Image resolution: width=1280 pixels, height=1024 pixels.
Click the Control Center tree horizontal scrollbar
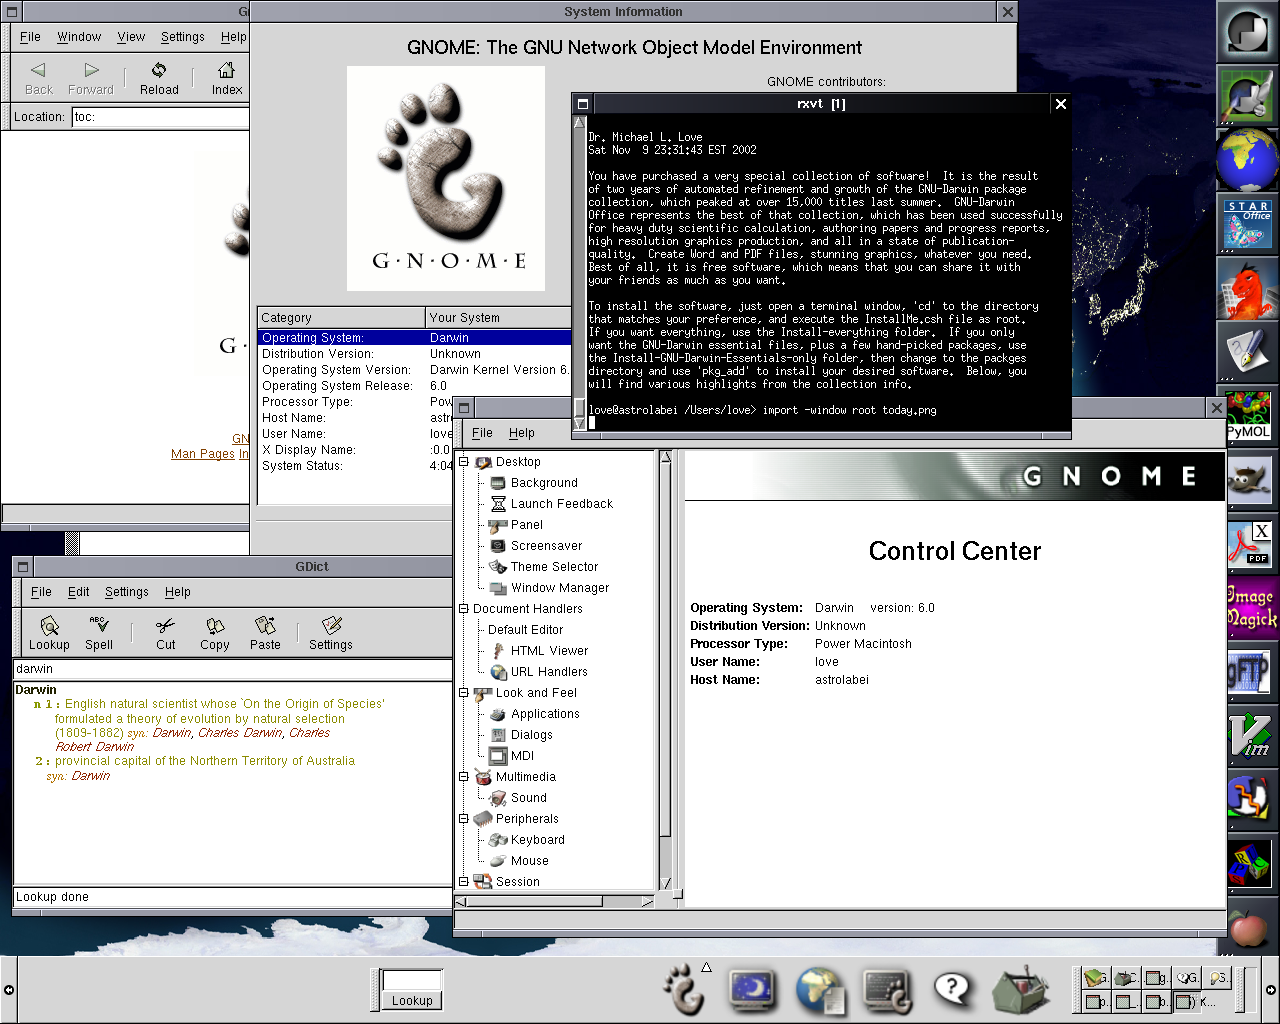pos(555,901)
